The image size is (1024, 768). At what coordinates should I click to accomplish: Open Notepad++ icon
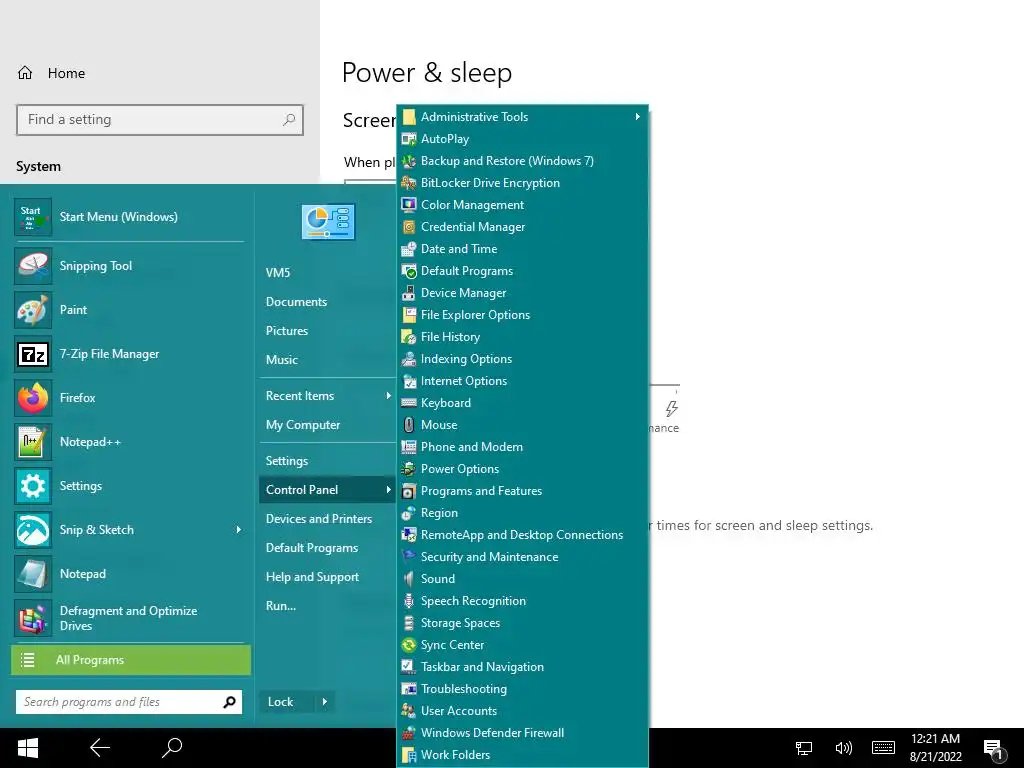point(33,441)
